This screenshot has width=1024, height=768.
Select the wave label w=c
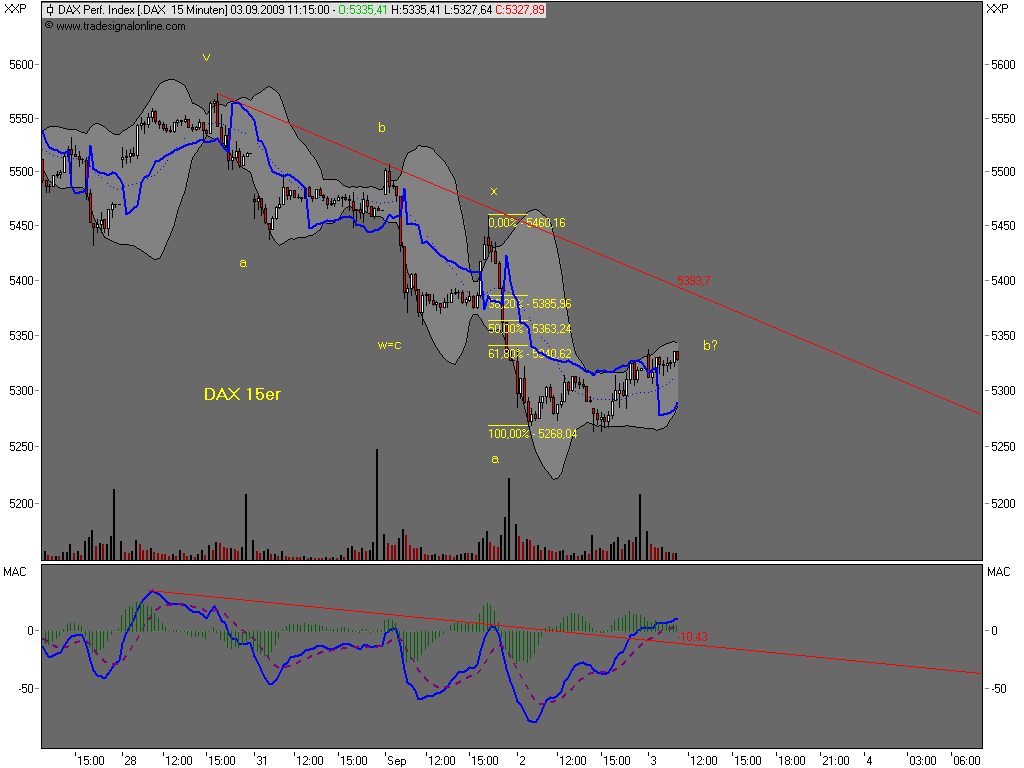389,345
